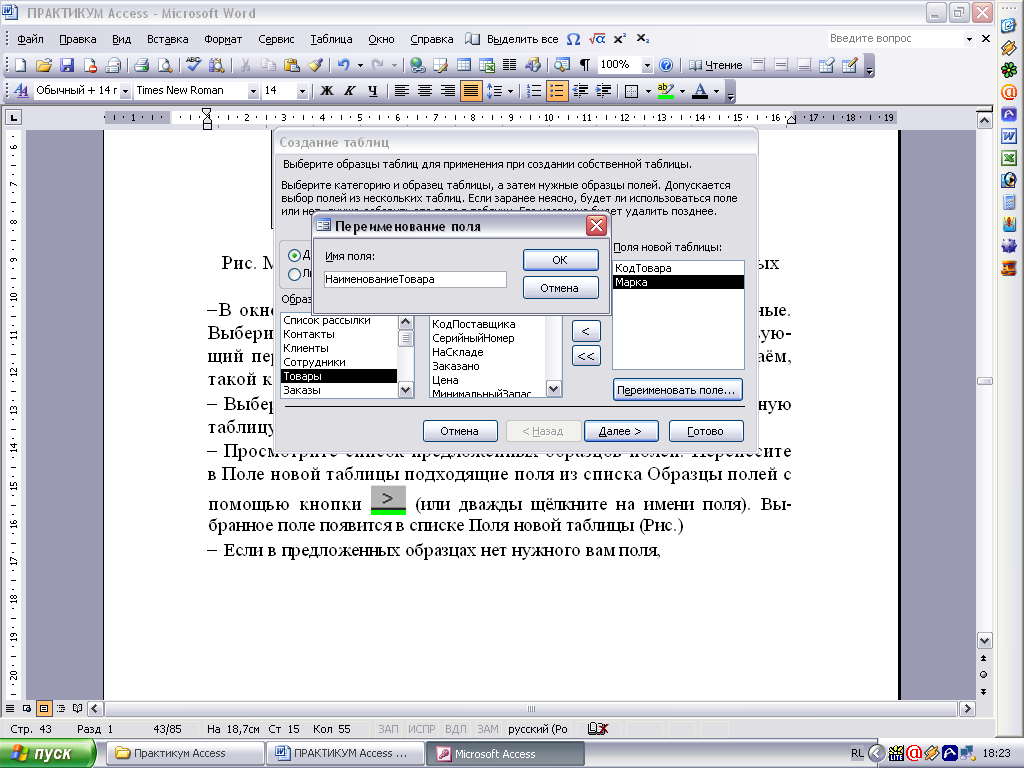Apply the black font color (A)
This screenshot has height=768, width=1024.
pyautogui.click(x=699, y=90)
